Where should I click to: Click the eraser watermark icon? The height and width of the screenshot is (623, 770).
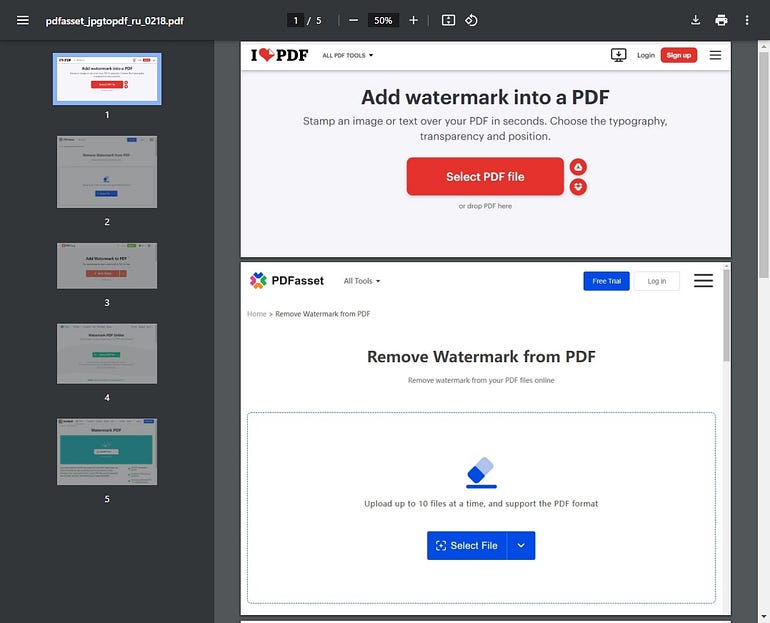(481, 473)
